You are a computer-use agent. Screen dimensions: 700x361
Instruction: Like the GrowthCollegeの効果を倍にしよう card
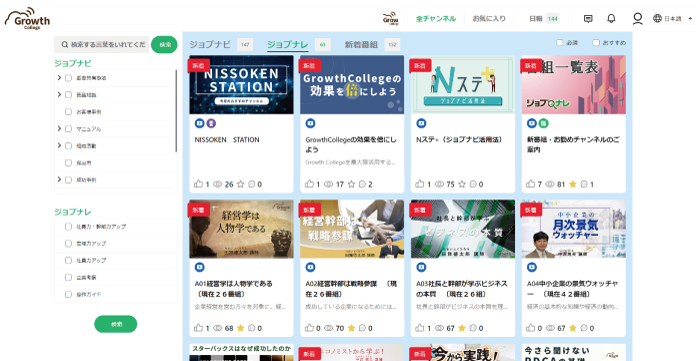click(x=309, y=184)
